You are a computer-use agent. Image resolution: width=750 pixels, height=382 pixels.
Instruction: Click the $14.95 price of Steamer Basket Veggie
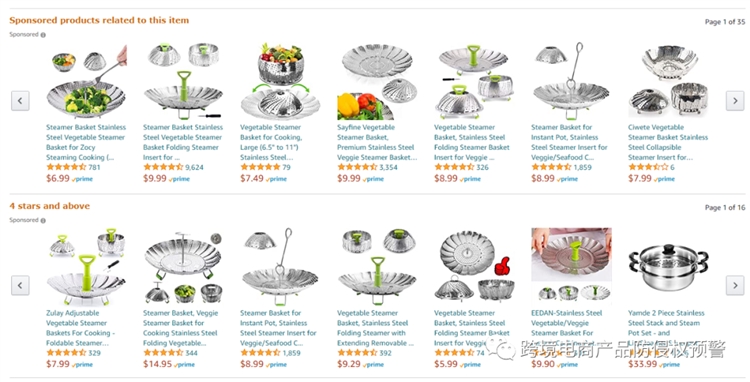(157, 364)
